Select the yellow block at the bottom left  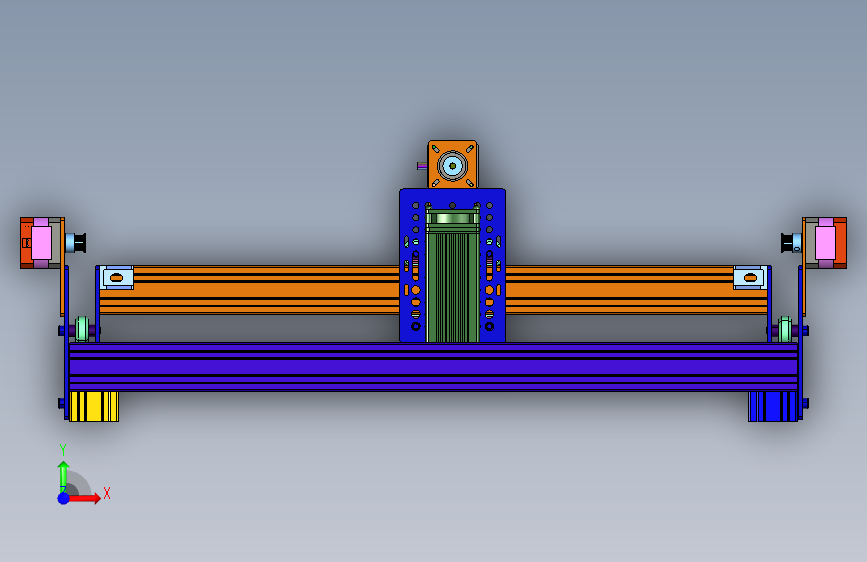94,407
